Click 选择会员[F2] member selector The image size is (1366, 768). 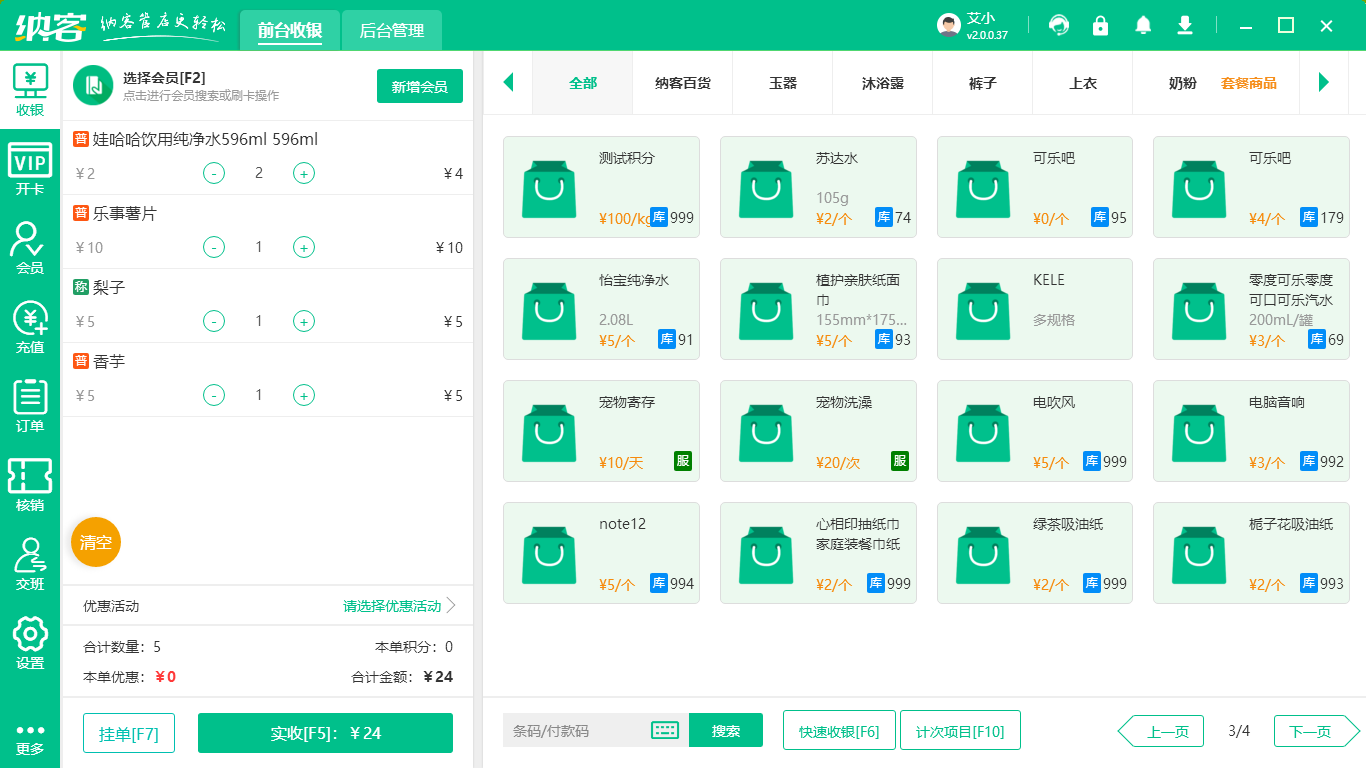(x=164, y=77)
